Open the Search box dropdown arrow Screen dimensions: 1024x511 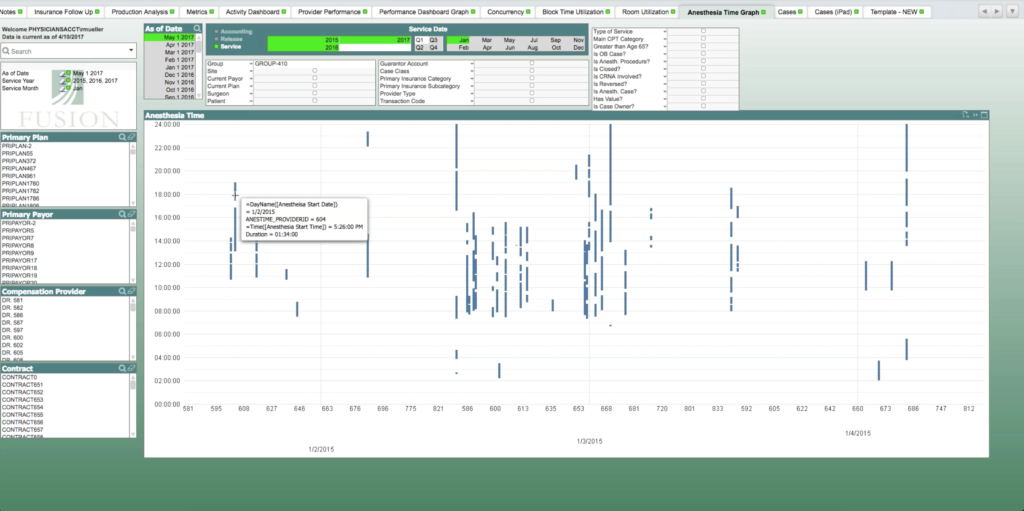[130, 50]
